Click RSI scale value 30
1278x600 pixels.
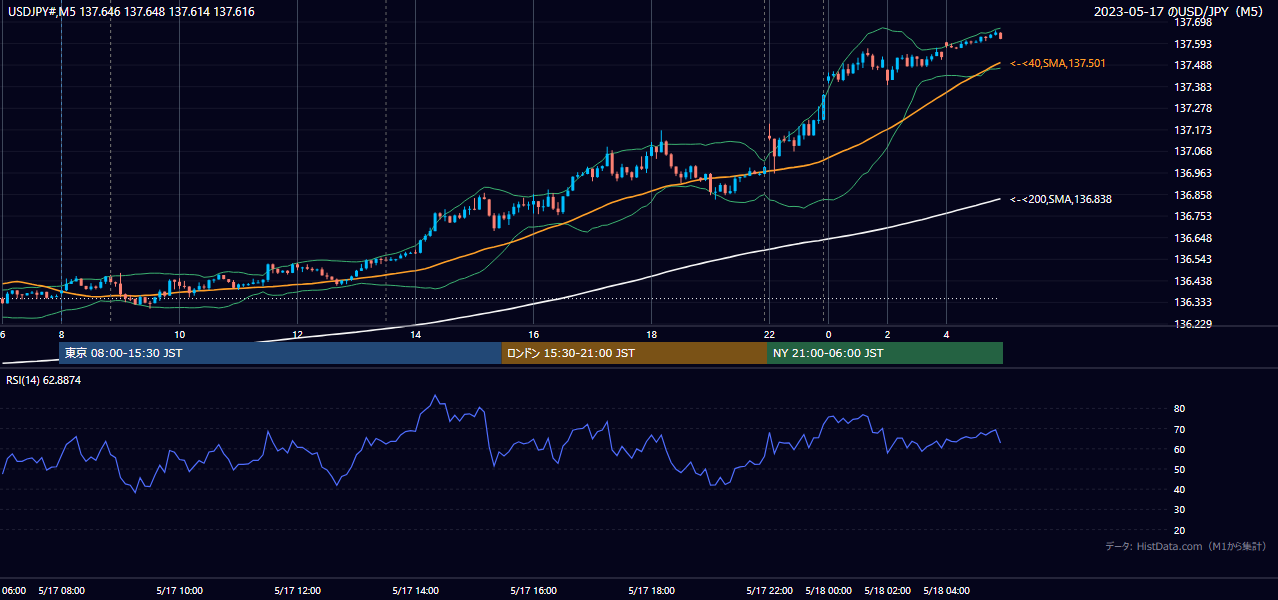click(x=1179, y=510)
